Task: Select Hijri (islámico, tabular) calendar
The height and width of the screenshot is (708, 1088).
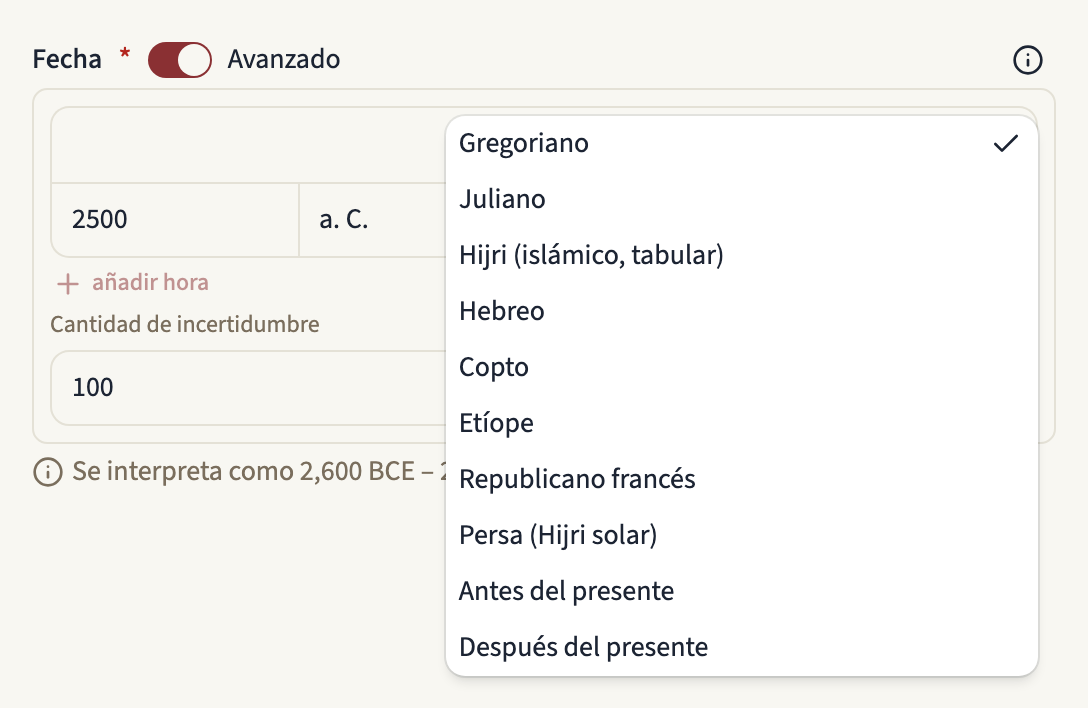Action: [x=742, y=255]
